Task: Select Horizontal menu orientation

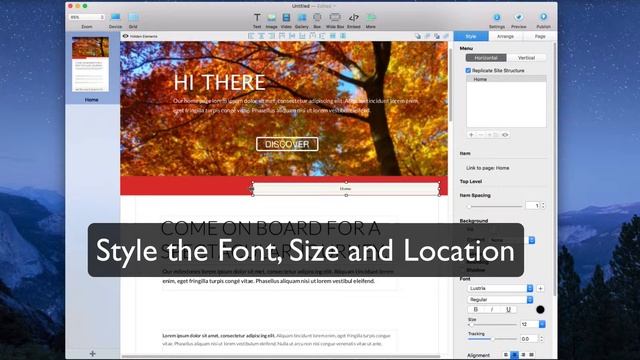Action: coord(486,58)
